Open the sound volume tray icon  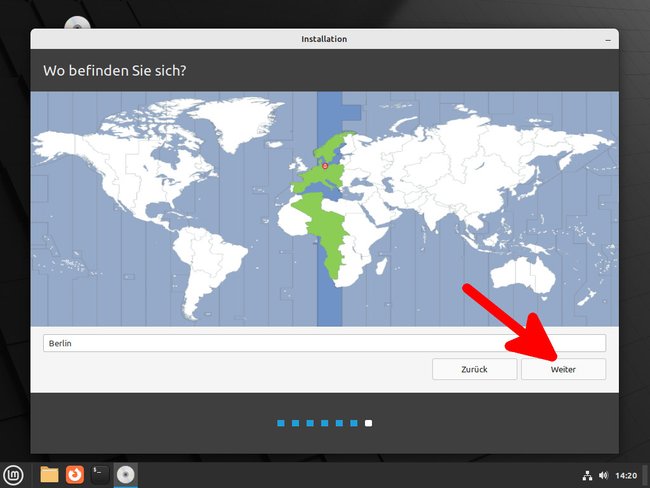coord(603,476)
